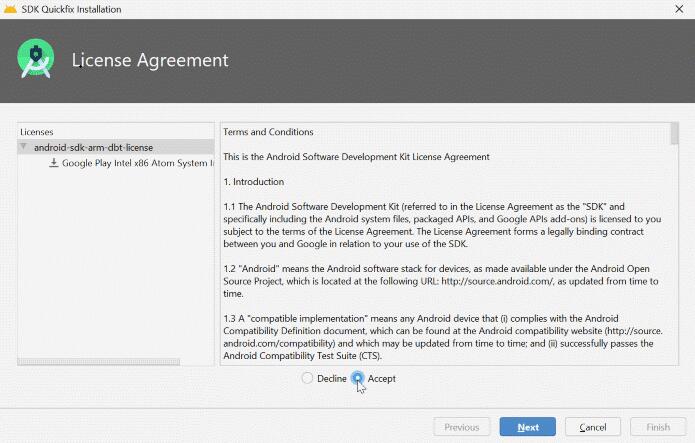Click vertical scrollbar thumb in license text

[675, 133]
